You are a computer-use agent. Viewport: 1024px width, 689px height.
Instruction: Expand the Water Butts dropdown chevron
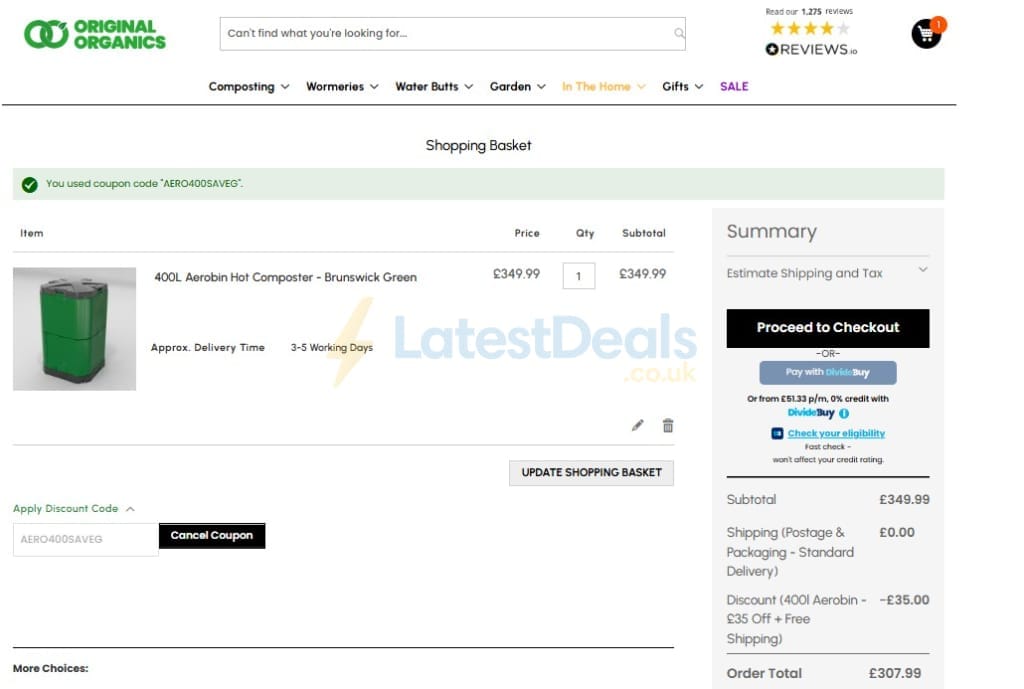click(469, 87)
